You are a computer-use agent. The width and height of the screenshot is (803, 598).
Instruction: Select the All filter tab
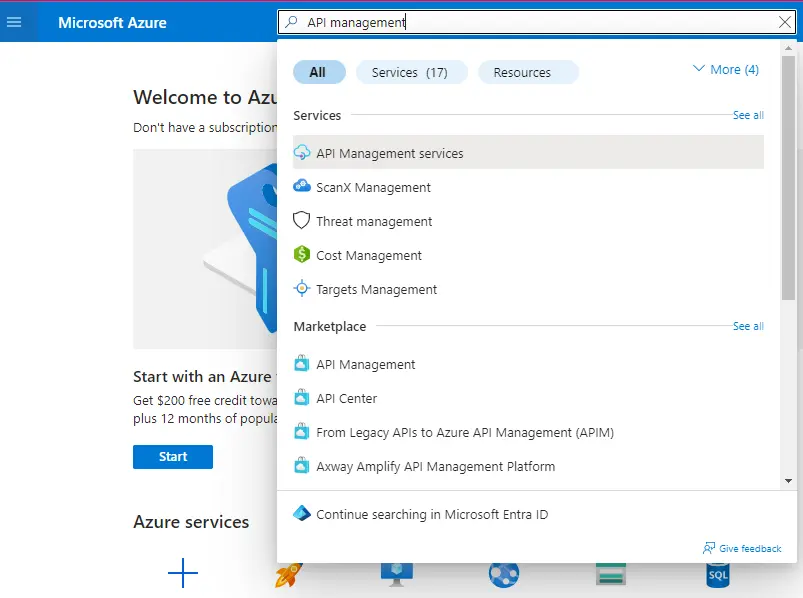click(319, 72)
